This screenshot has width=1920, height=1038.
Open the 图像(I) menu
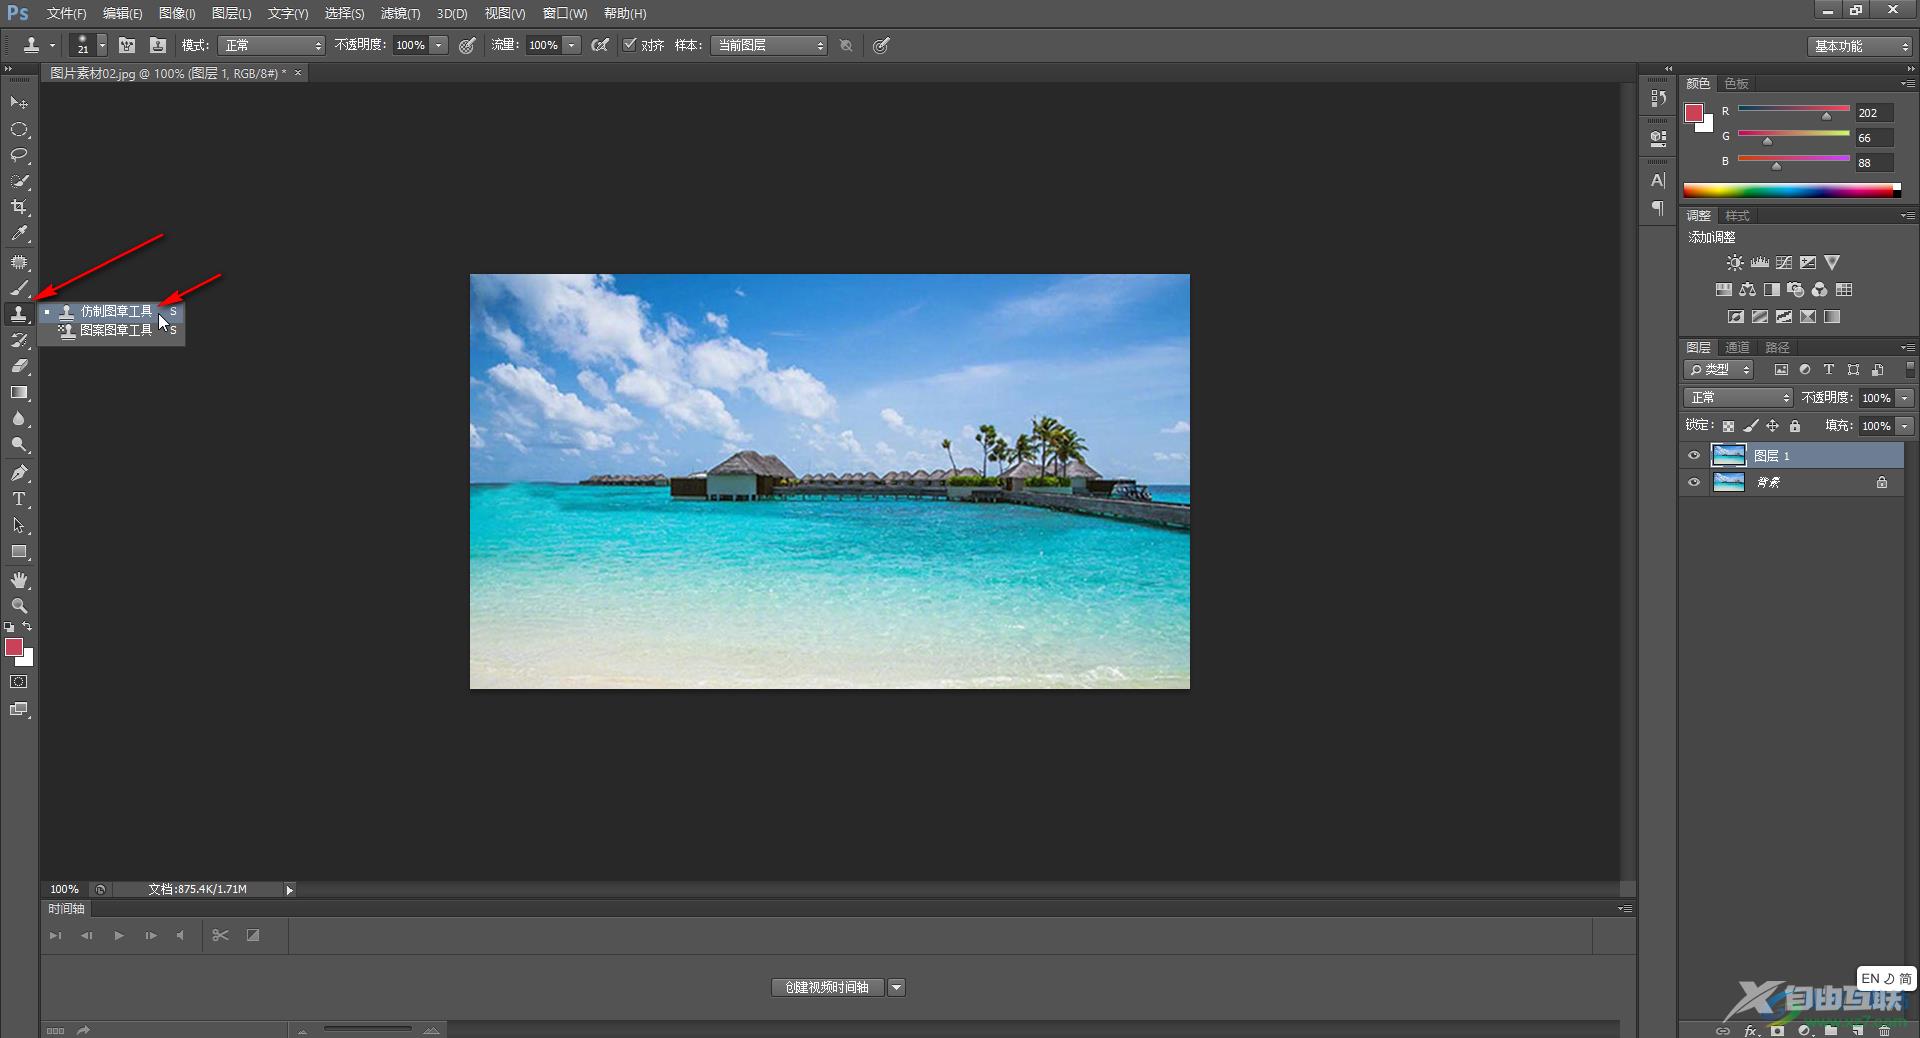(177, 13)
